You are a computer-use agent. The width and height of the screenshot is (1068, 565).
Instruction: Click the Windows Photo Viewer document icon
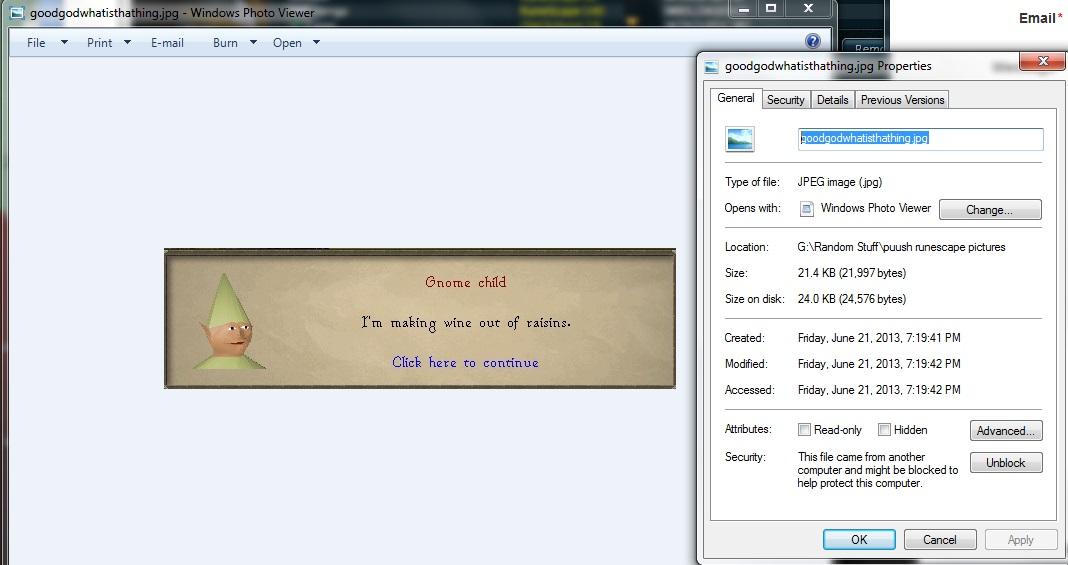point(806,209)
